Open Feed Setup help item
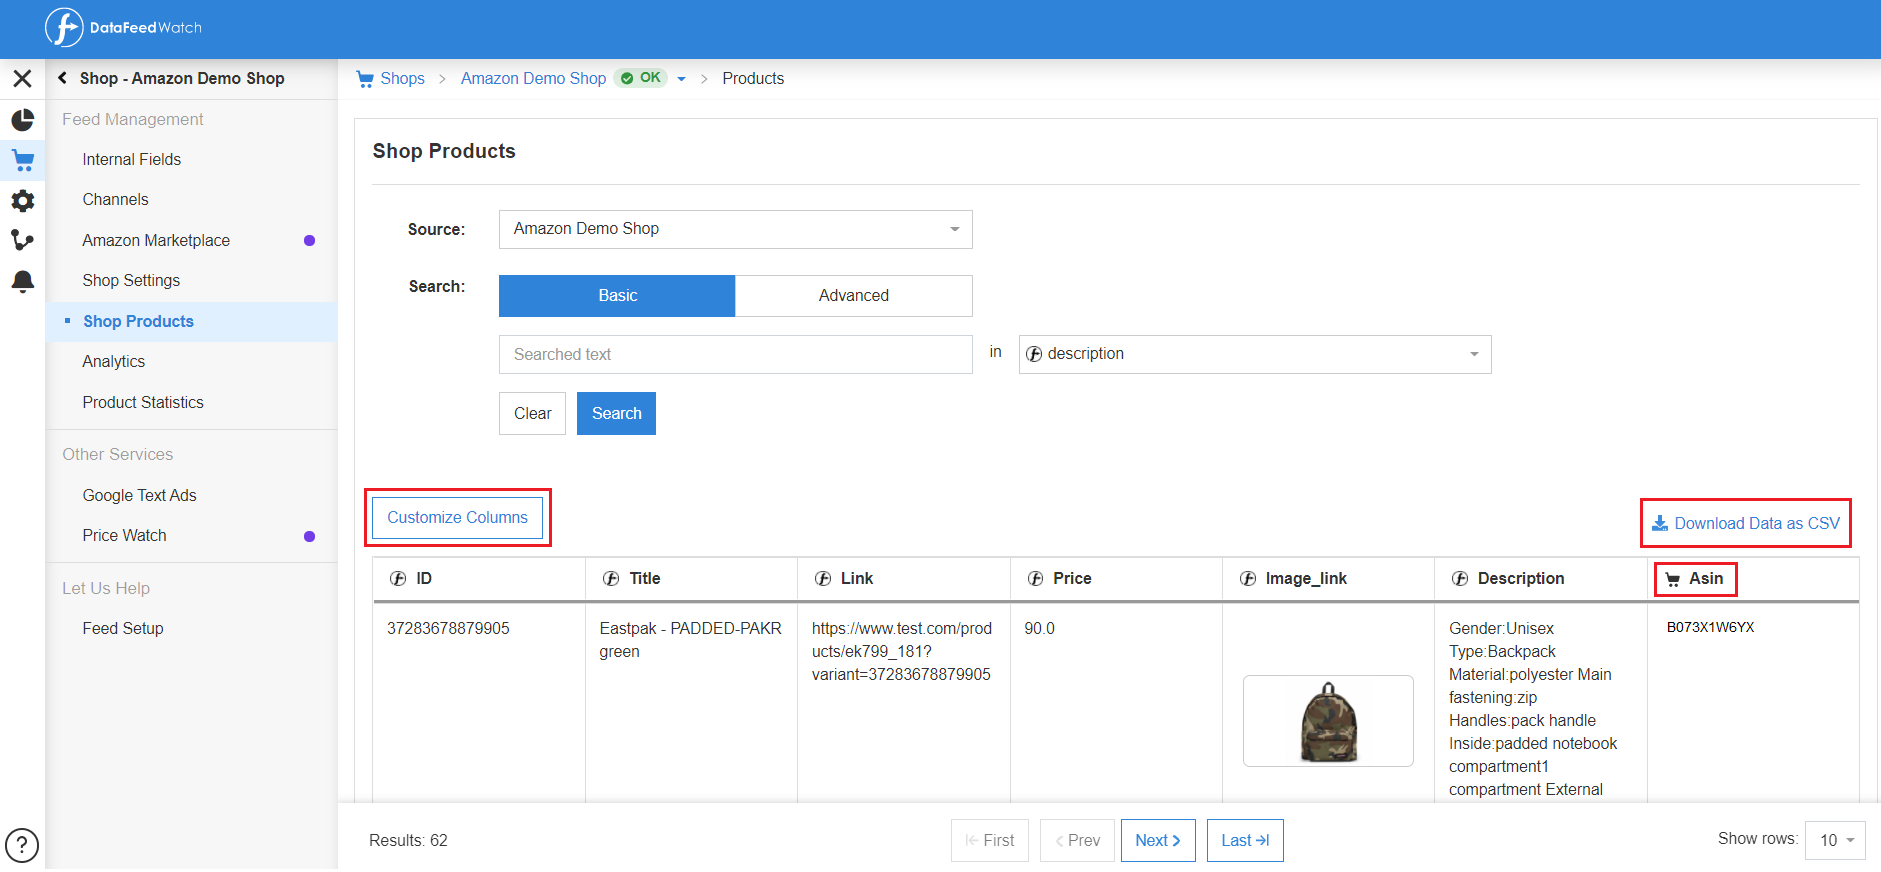The image size is (1881, 872). 123,628
